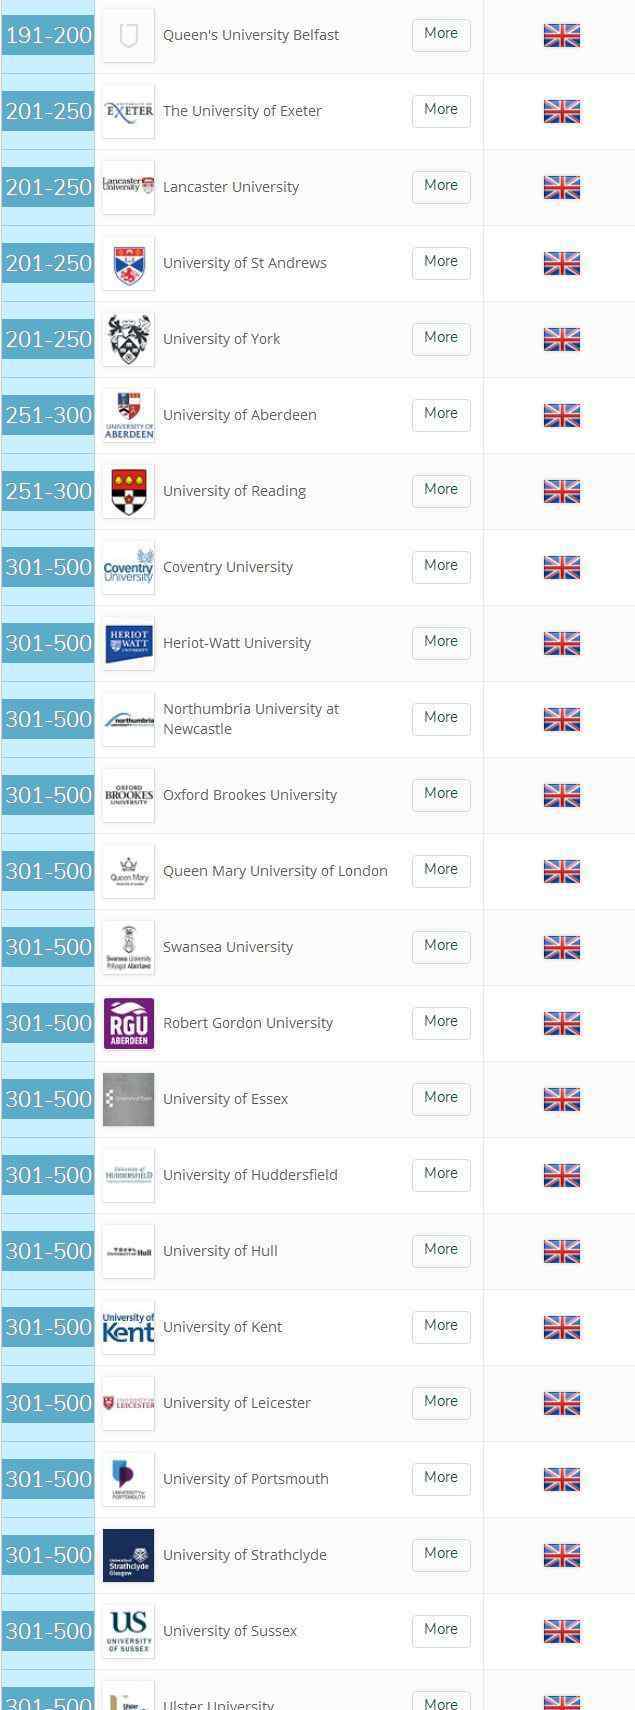Screen dimensions: 635x1710
Task: Click the University of Sussex US logo
Action: [129, 1631]
